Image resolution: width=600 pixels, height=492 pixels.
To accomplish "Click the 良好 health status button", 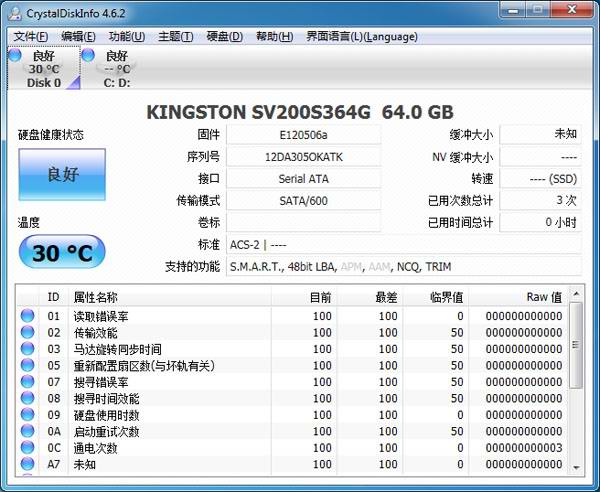I will (61, 174).
